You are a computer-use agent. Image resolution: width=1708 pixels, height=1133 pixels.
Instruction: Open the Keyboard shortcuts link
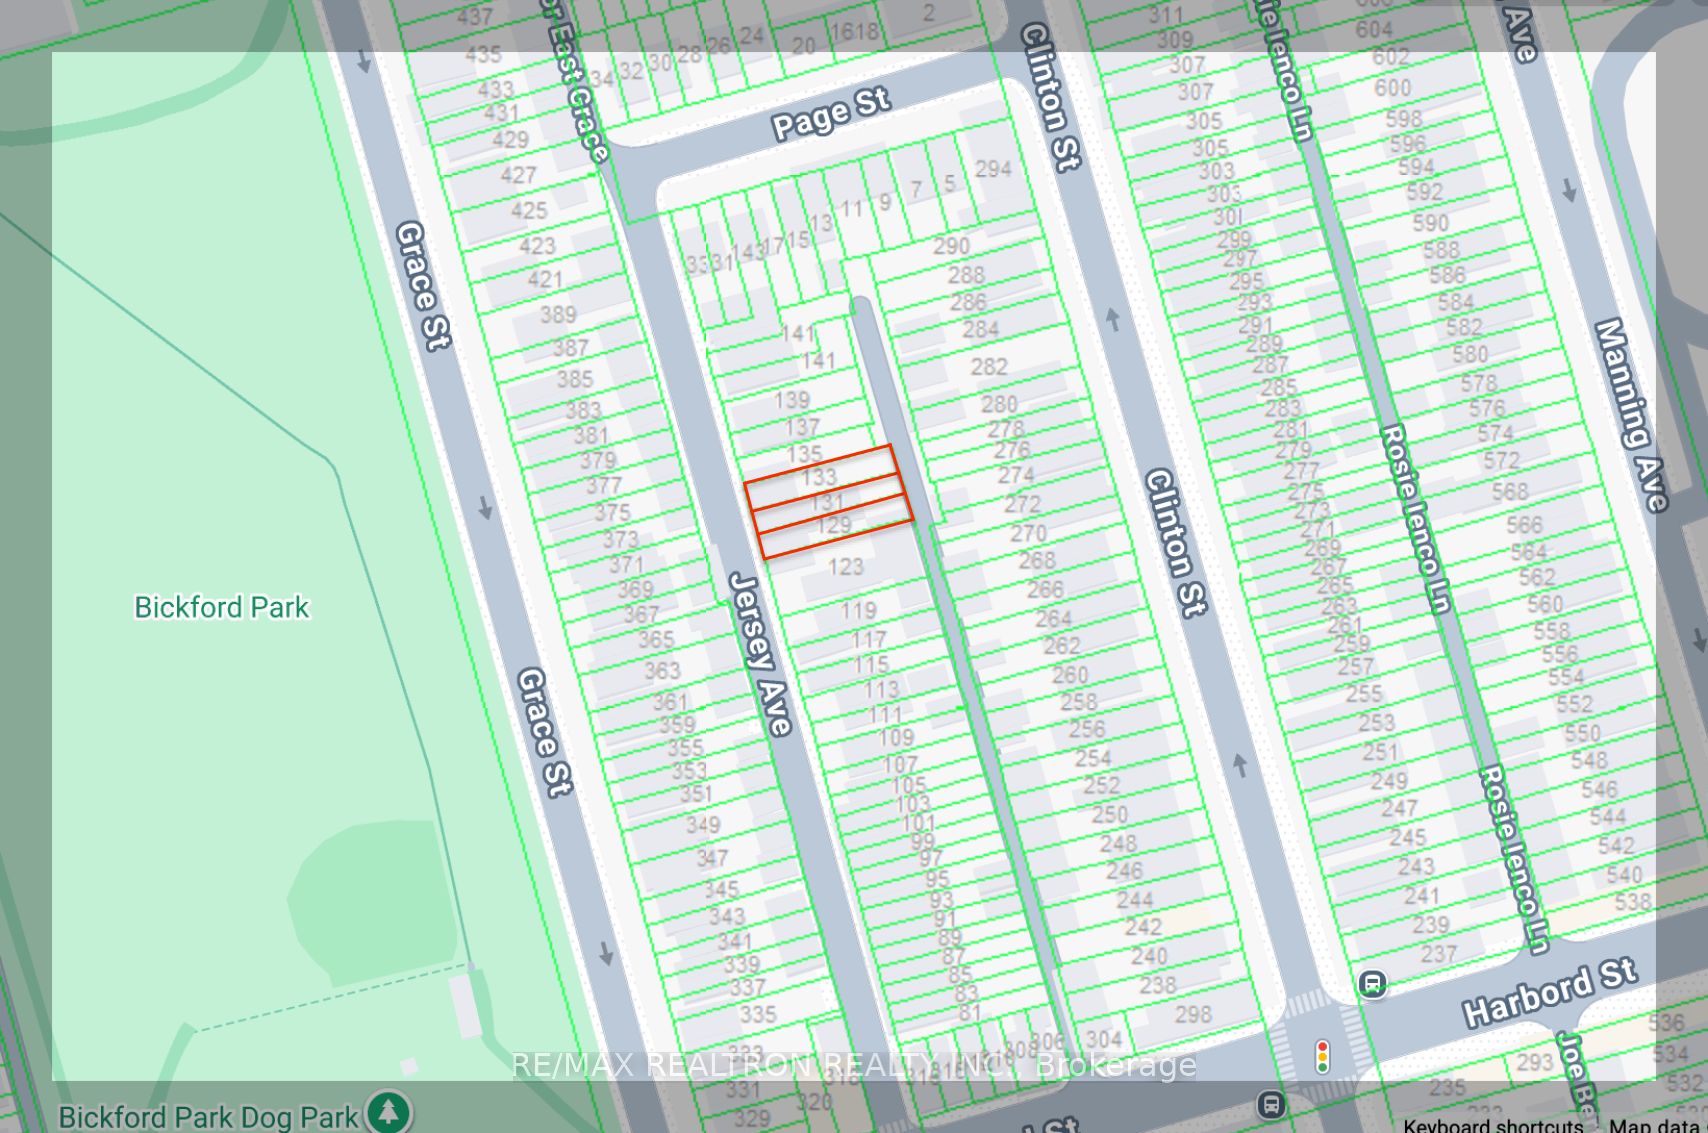tap(1492, 1125)
